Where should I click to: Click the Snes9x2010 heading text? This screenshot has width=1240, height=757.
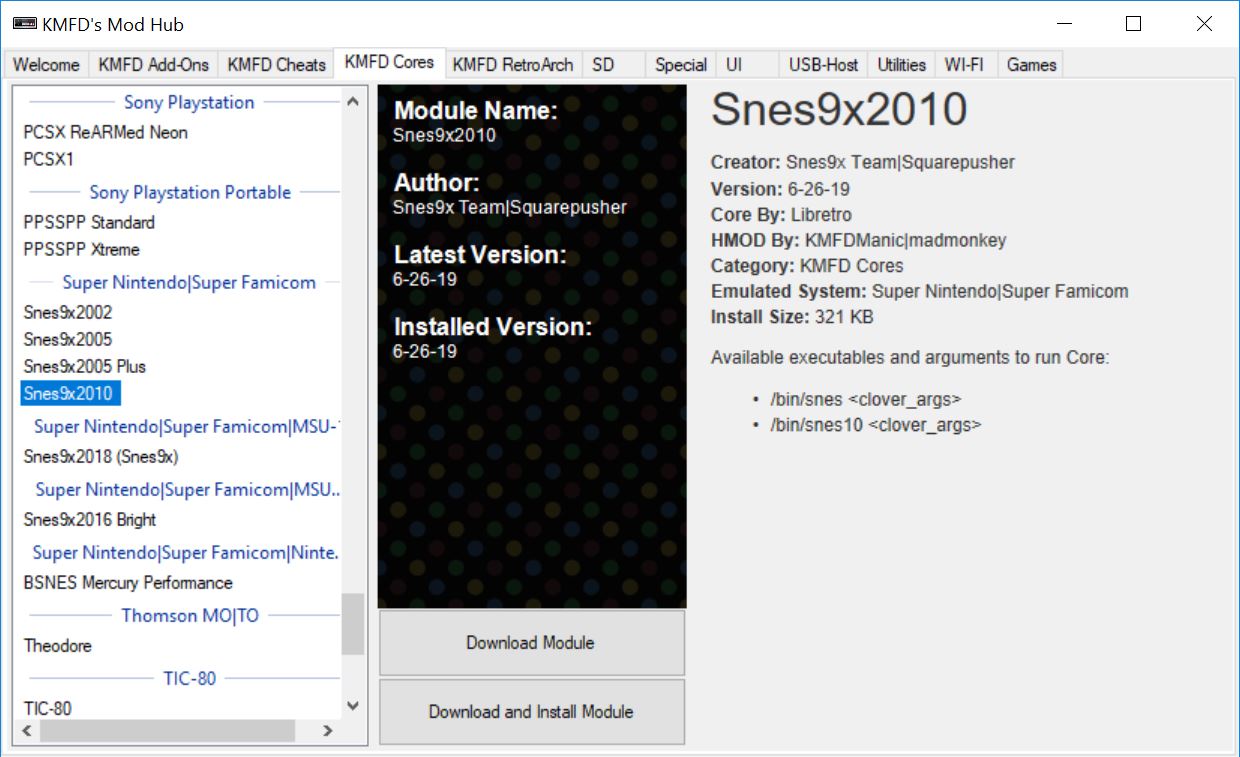(x=839, y=109)
